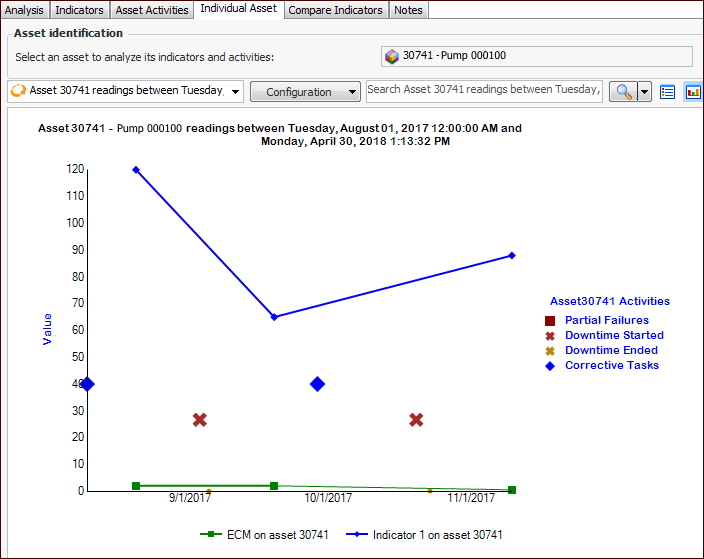Screen dimensions: 704x559
Task: Select the Individual Asset tab
Action: point(238,9)
